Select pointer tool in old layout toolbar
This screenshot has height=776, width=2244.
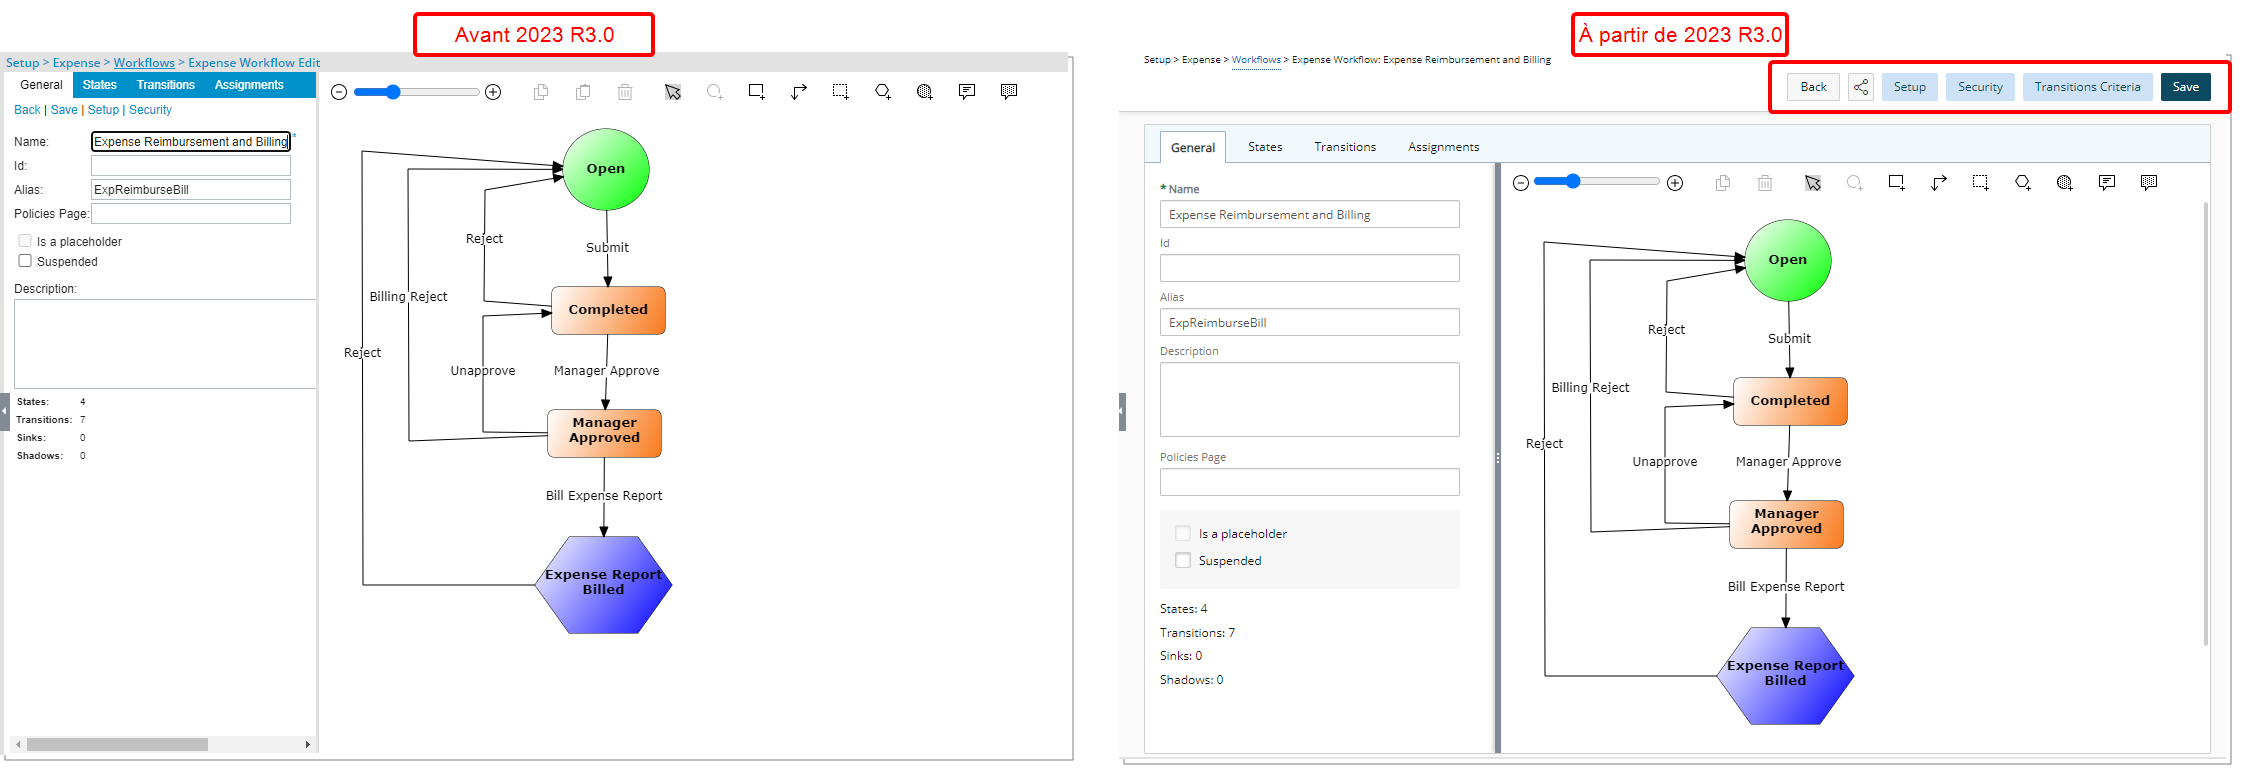pos(673,92)
